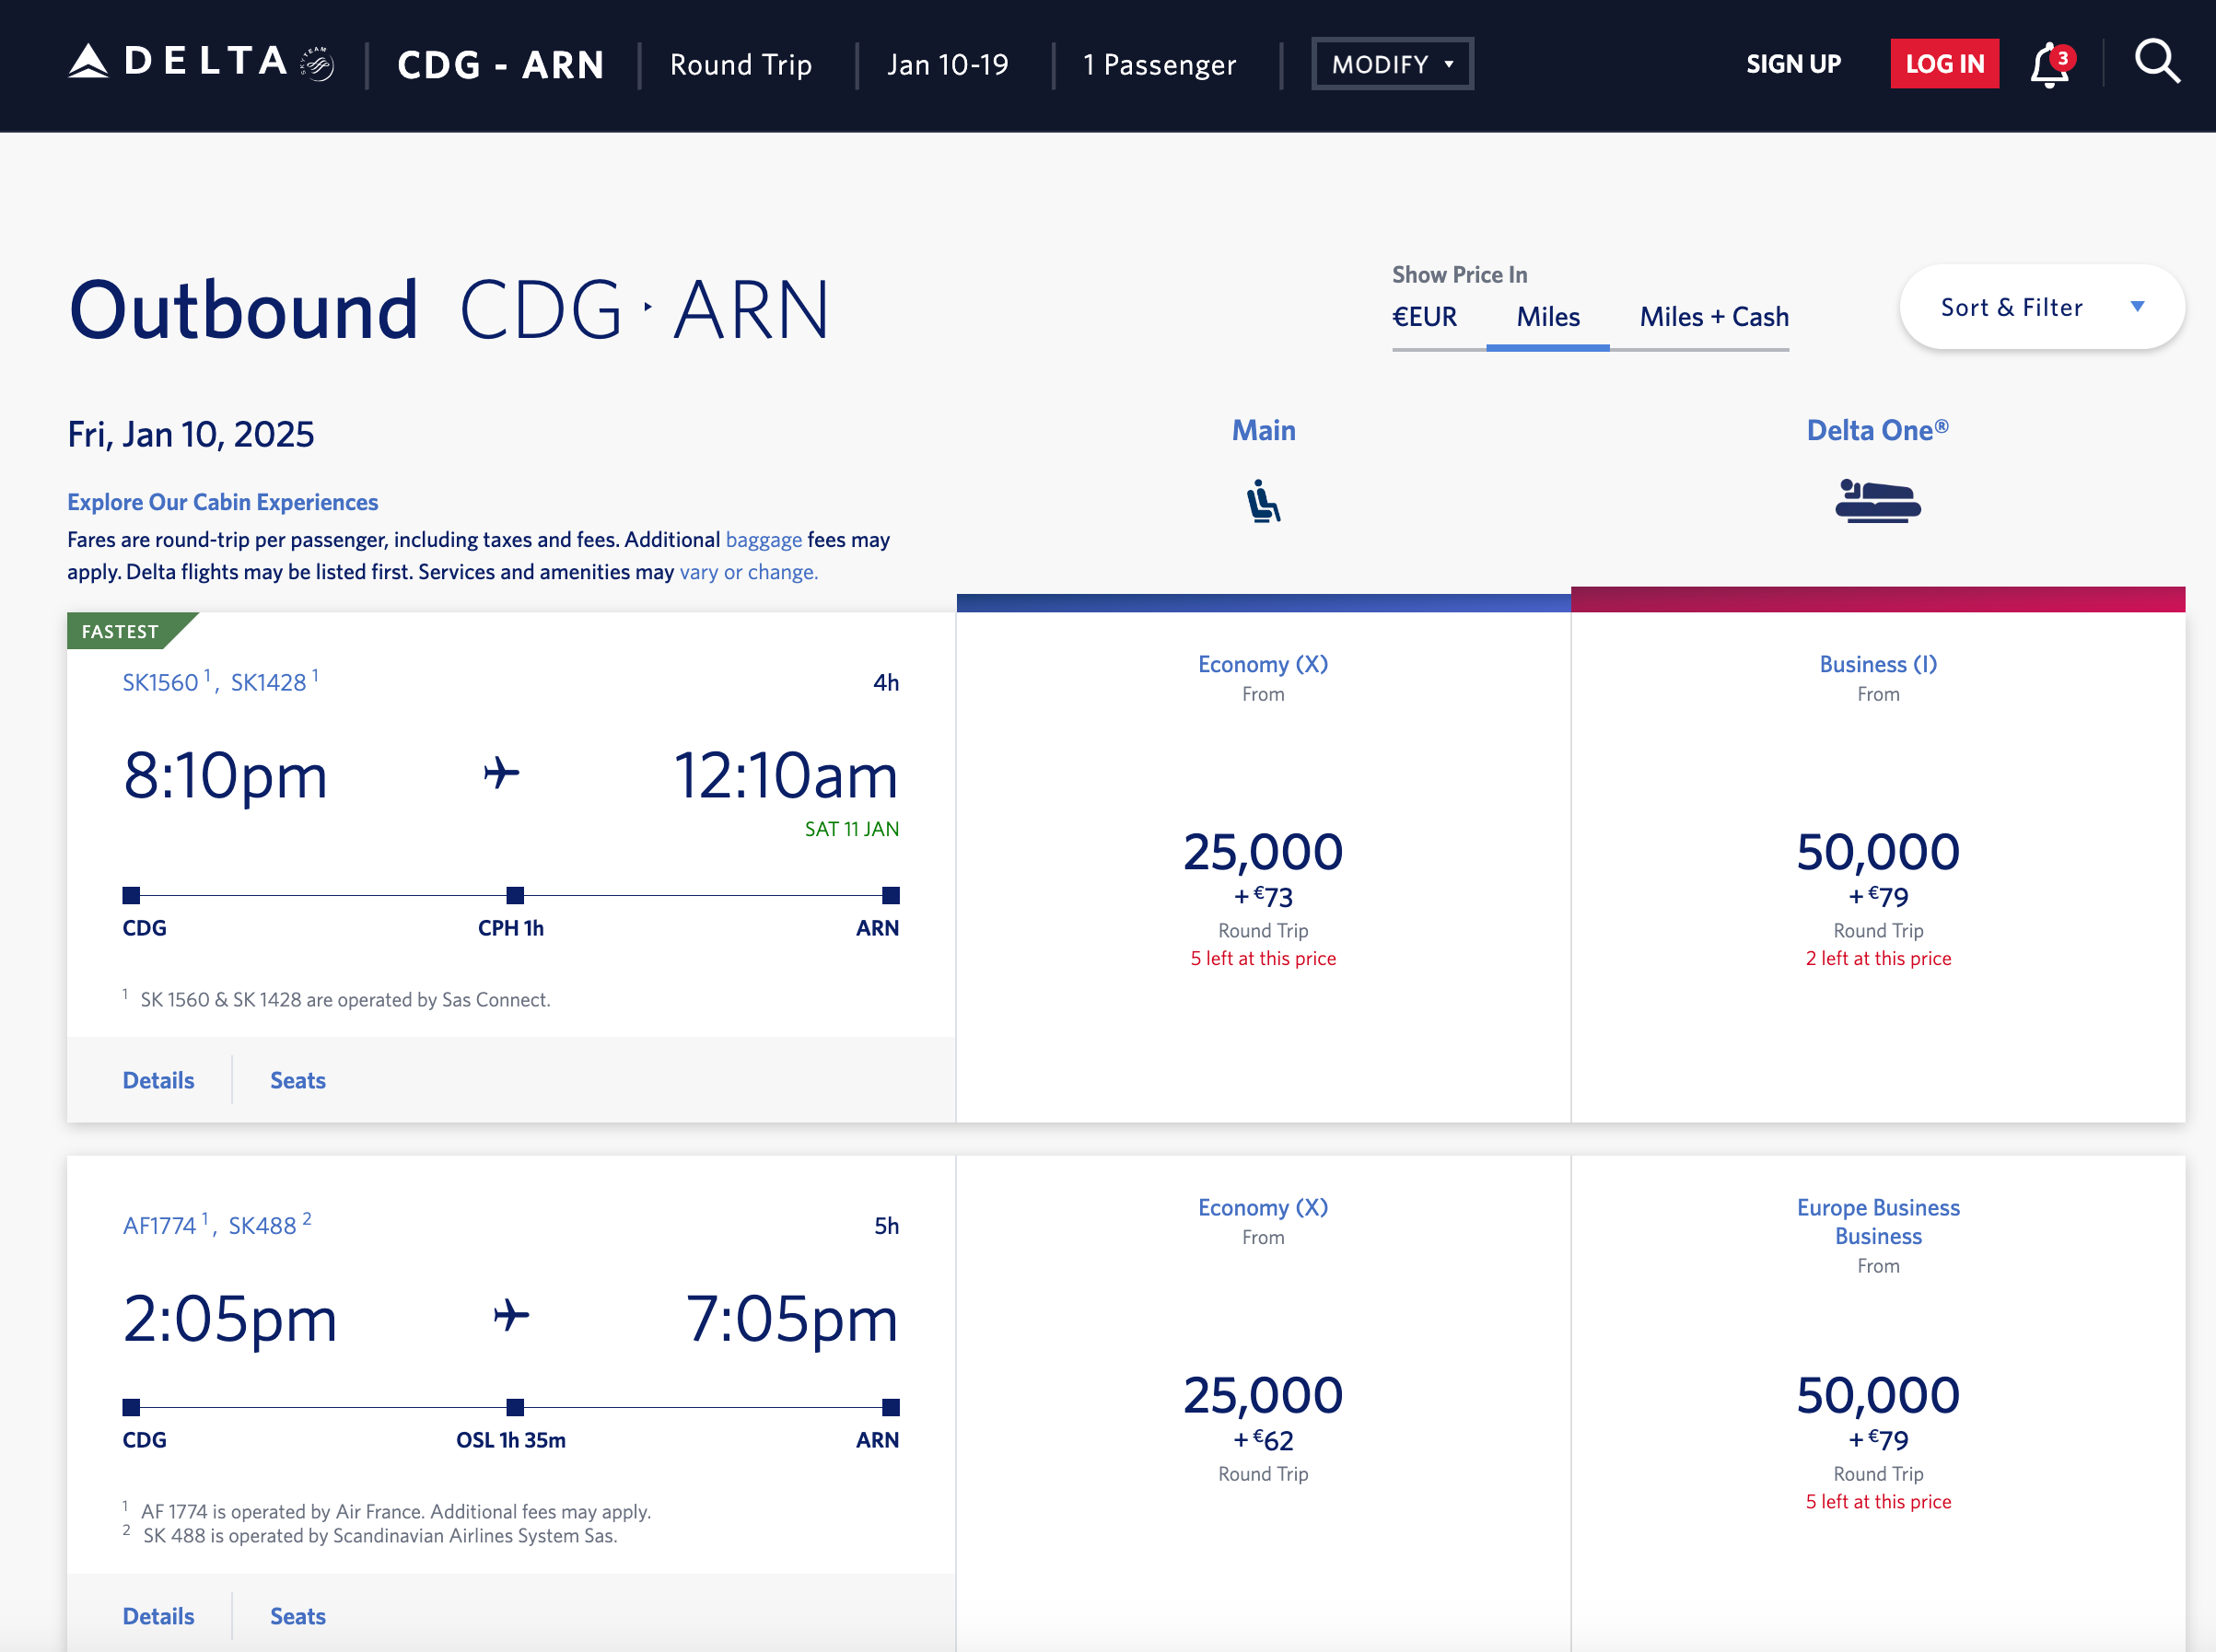Click the 1 Passenger header text

click(1159, 65)
